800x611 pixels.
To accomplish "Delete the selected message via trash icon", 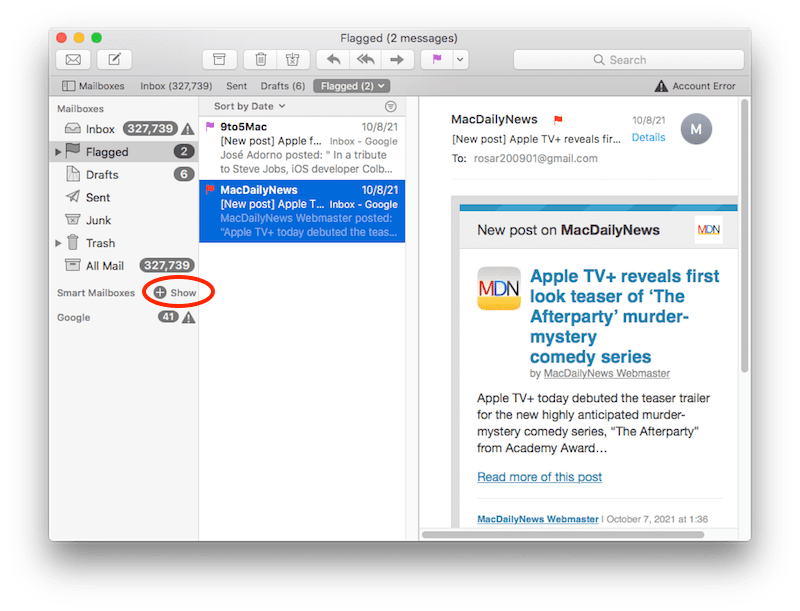I will tap(261, 59).
